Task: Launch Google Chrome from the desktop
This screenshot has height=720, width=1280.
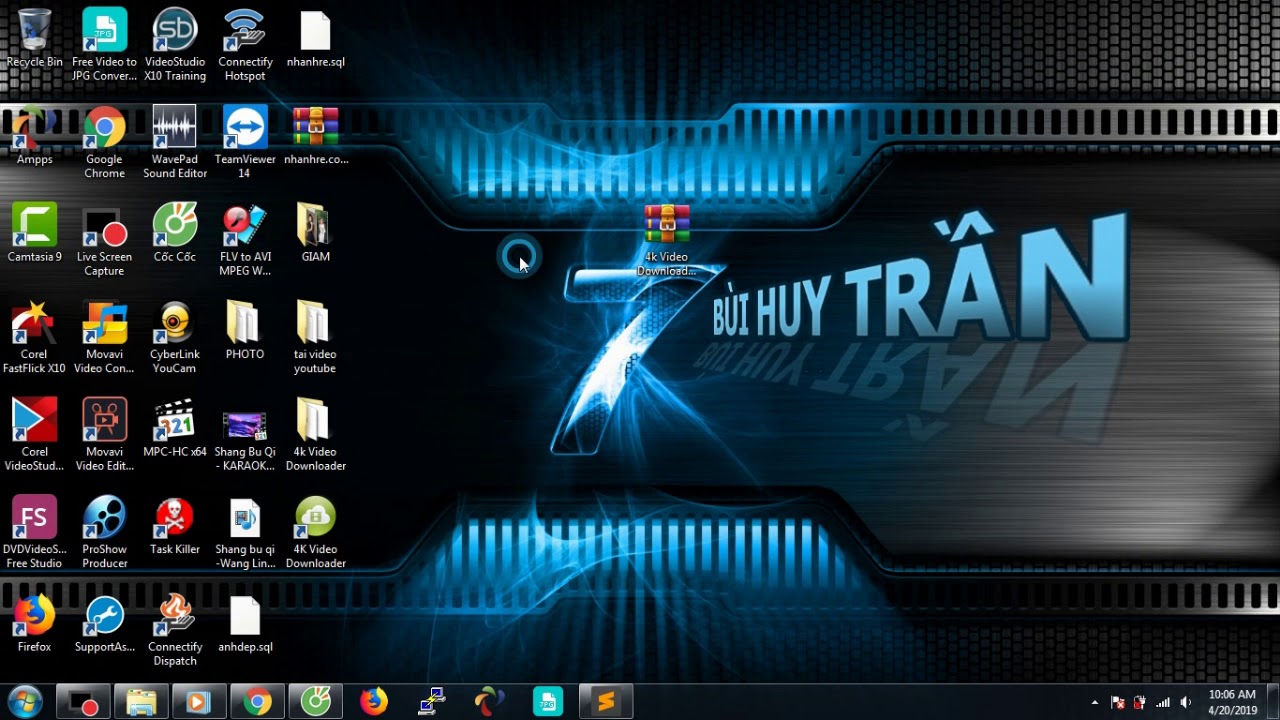Action: click(x=104, y=128)
